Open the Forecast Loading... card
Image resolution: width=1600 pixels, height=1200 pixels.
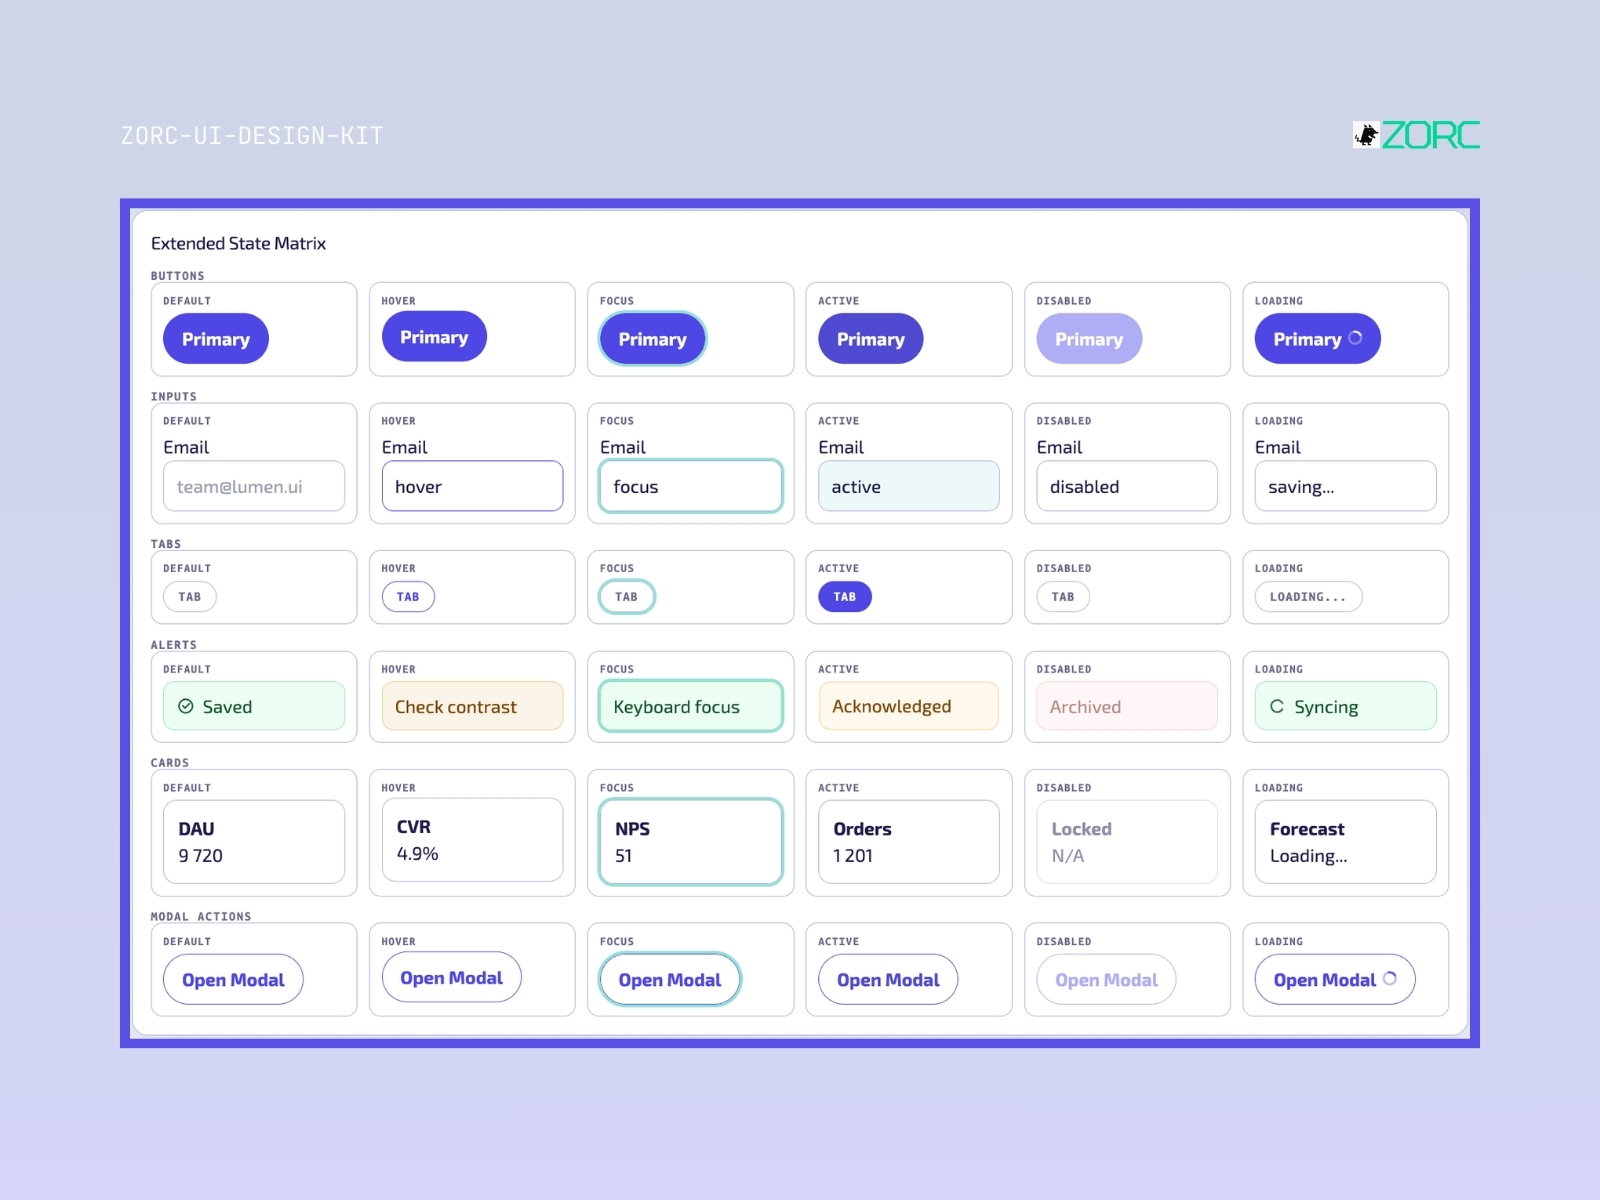1346,842
